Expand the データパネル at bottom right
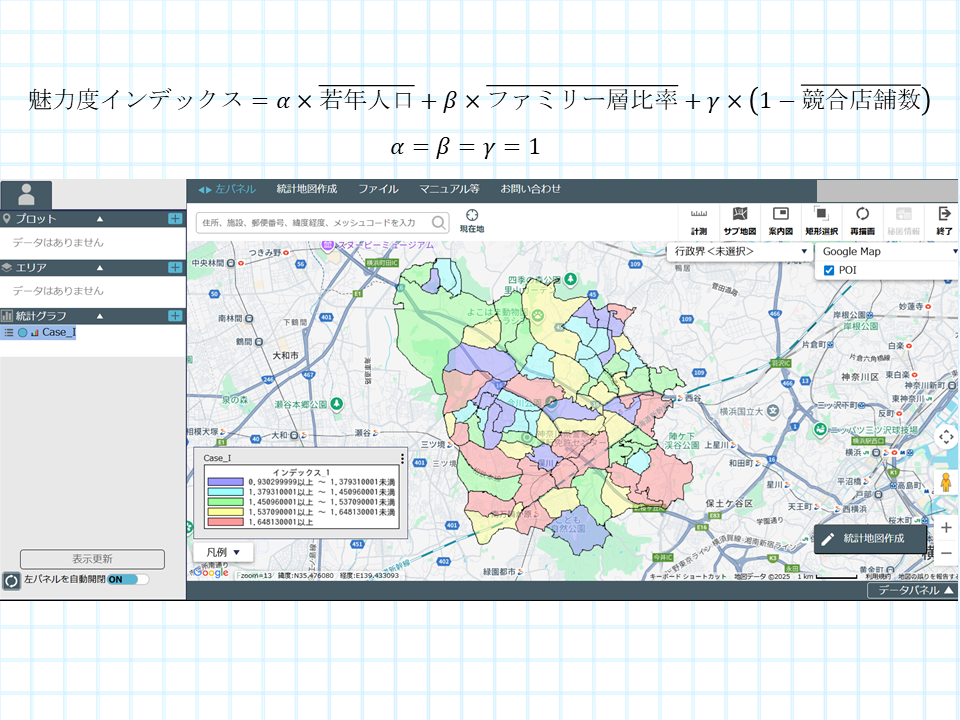 point(915,591)
